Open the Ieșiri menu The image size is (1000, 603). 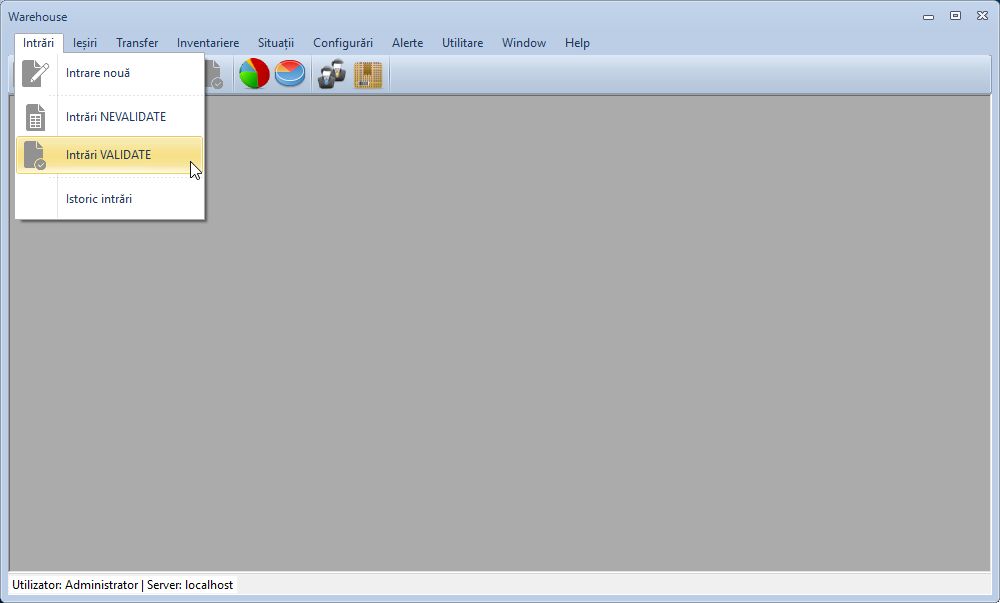pyautogui.click(x=84, y=42)
